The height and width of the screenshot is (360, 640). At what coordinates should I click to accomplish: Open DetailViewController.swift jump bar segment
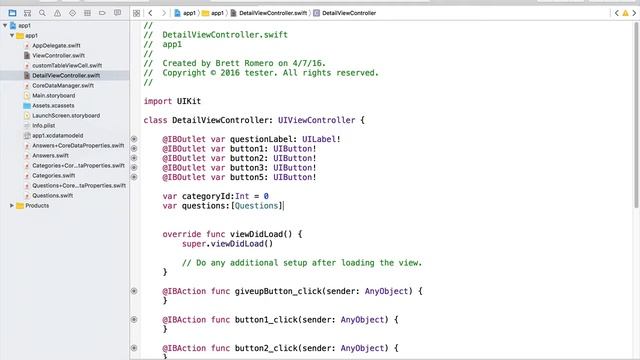coord(269,13)
